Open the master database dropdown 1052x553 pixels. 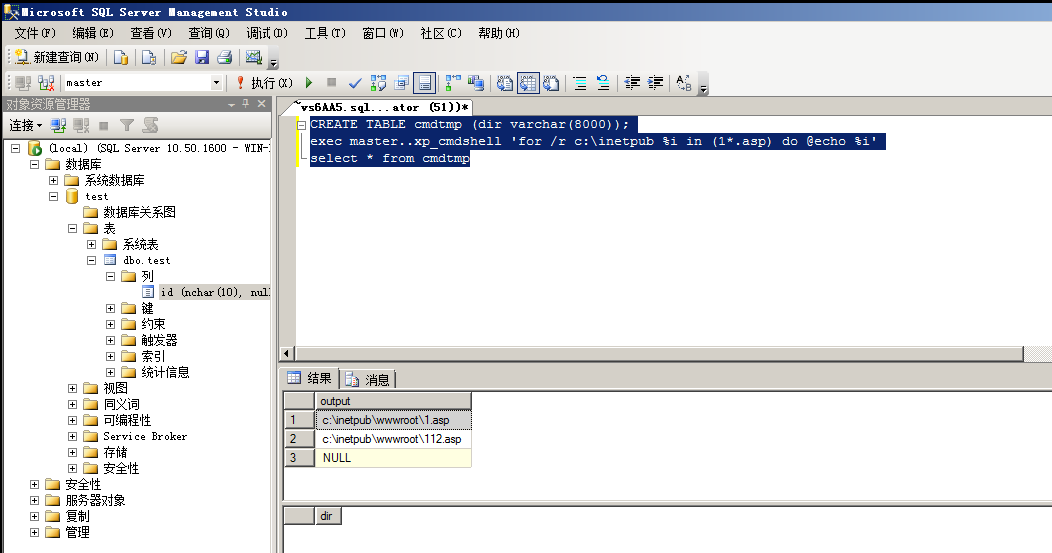(216, 83)
